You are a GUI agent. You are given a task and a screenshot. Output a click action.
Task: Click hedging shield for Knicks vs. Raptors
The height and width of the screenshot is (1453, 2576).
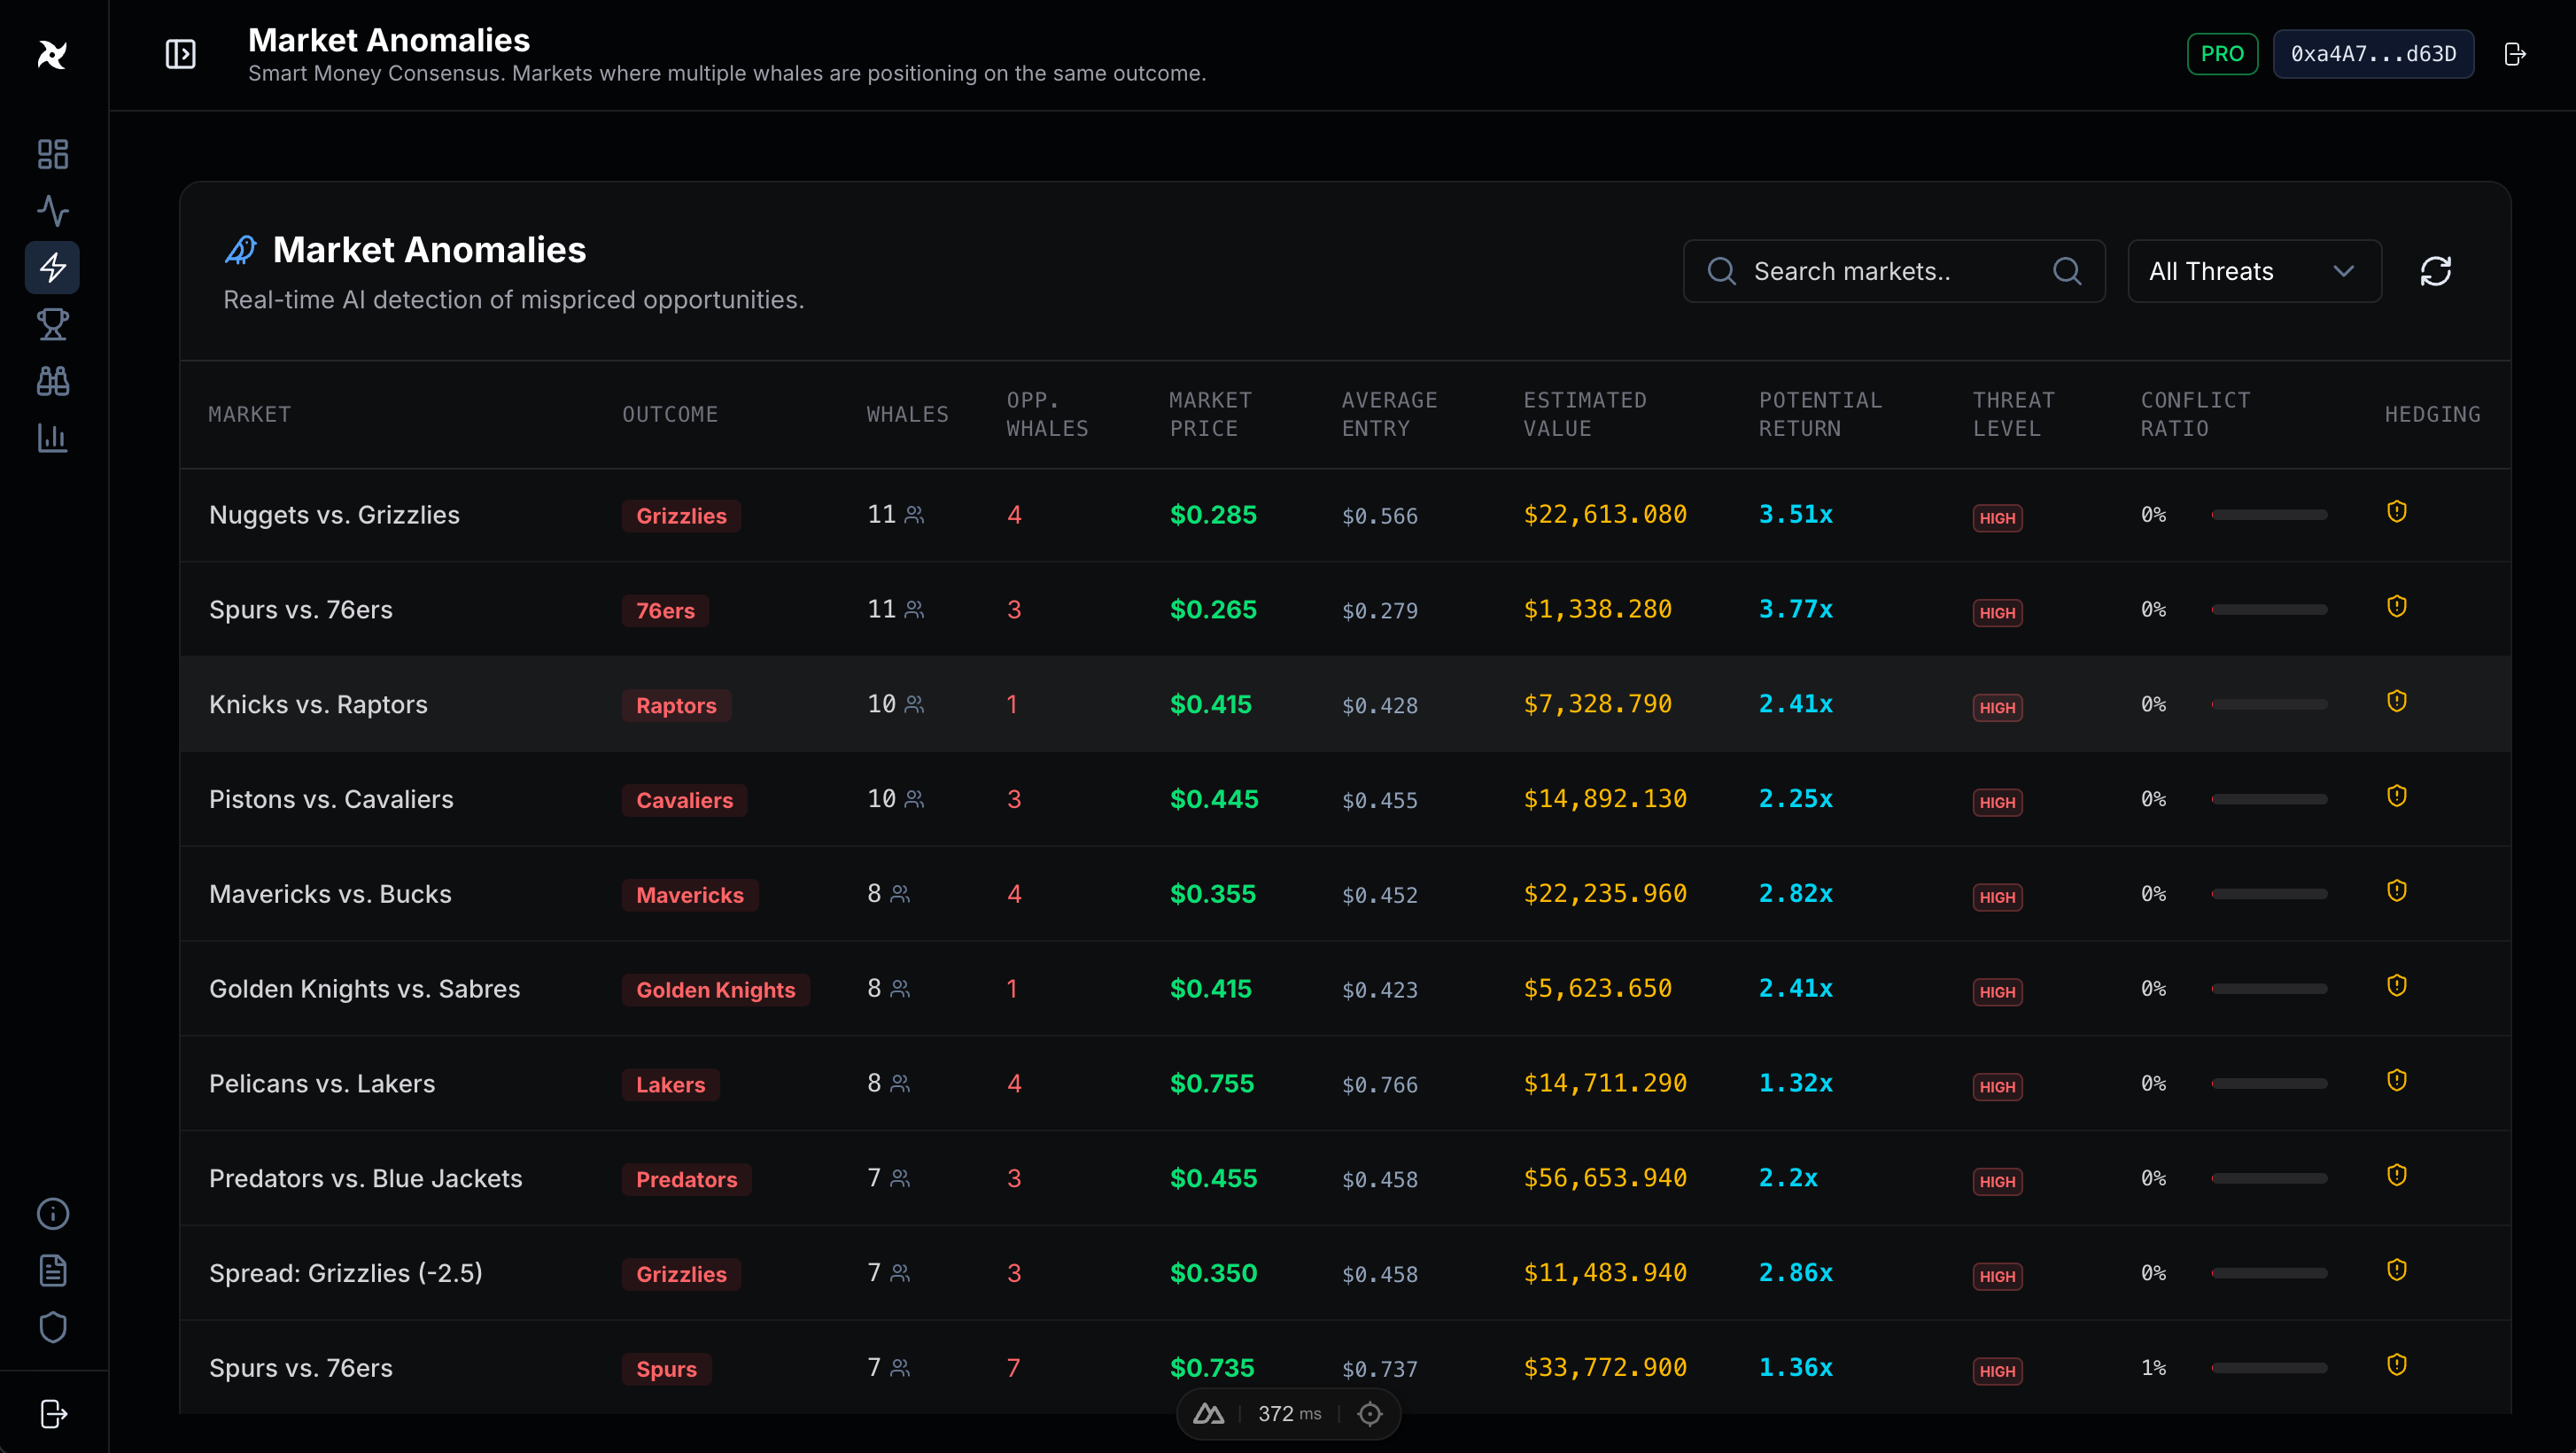pyautogui.click(x=2397, y=701)
